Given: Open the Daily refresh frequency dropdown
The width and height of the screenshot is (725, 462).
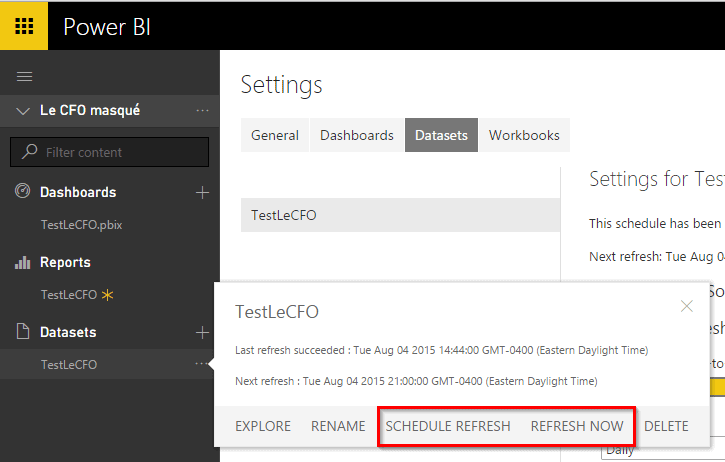Looking at the screenshot, I should click(x=660, y=453).
